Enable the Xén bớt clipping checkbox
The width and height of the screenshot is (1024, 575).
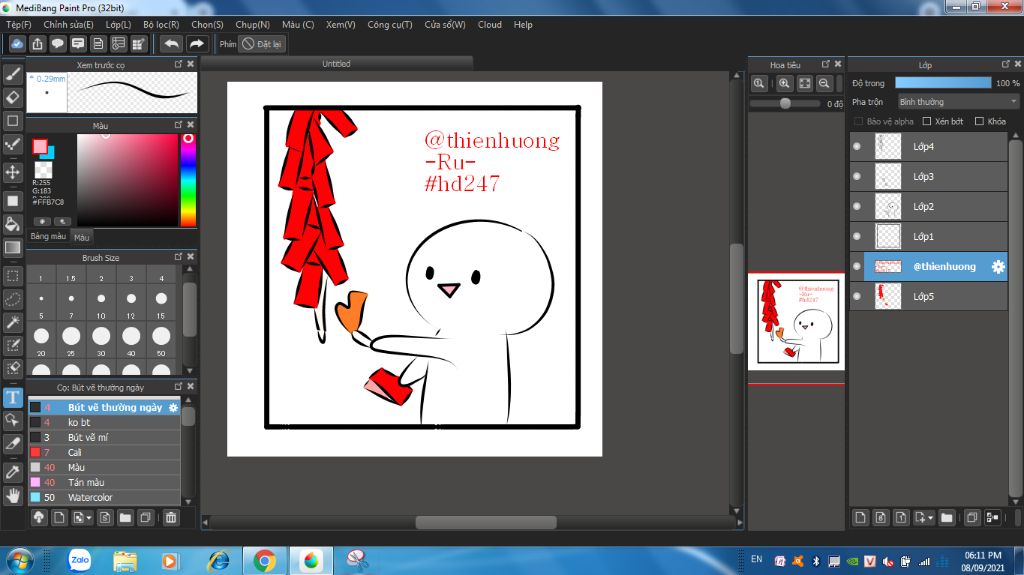tap(927, 122)
